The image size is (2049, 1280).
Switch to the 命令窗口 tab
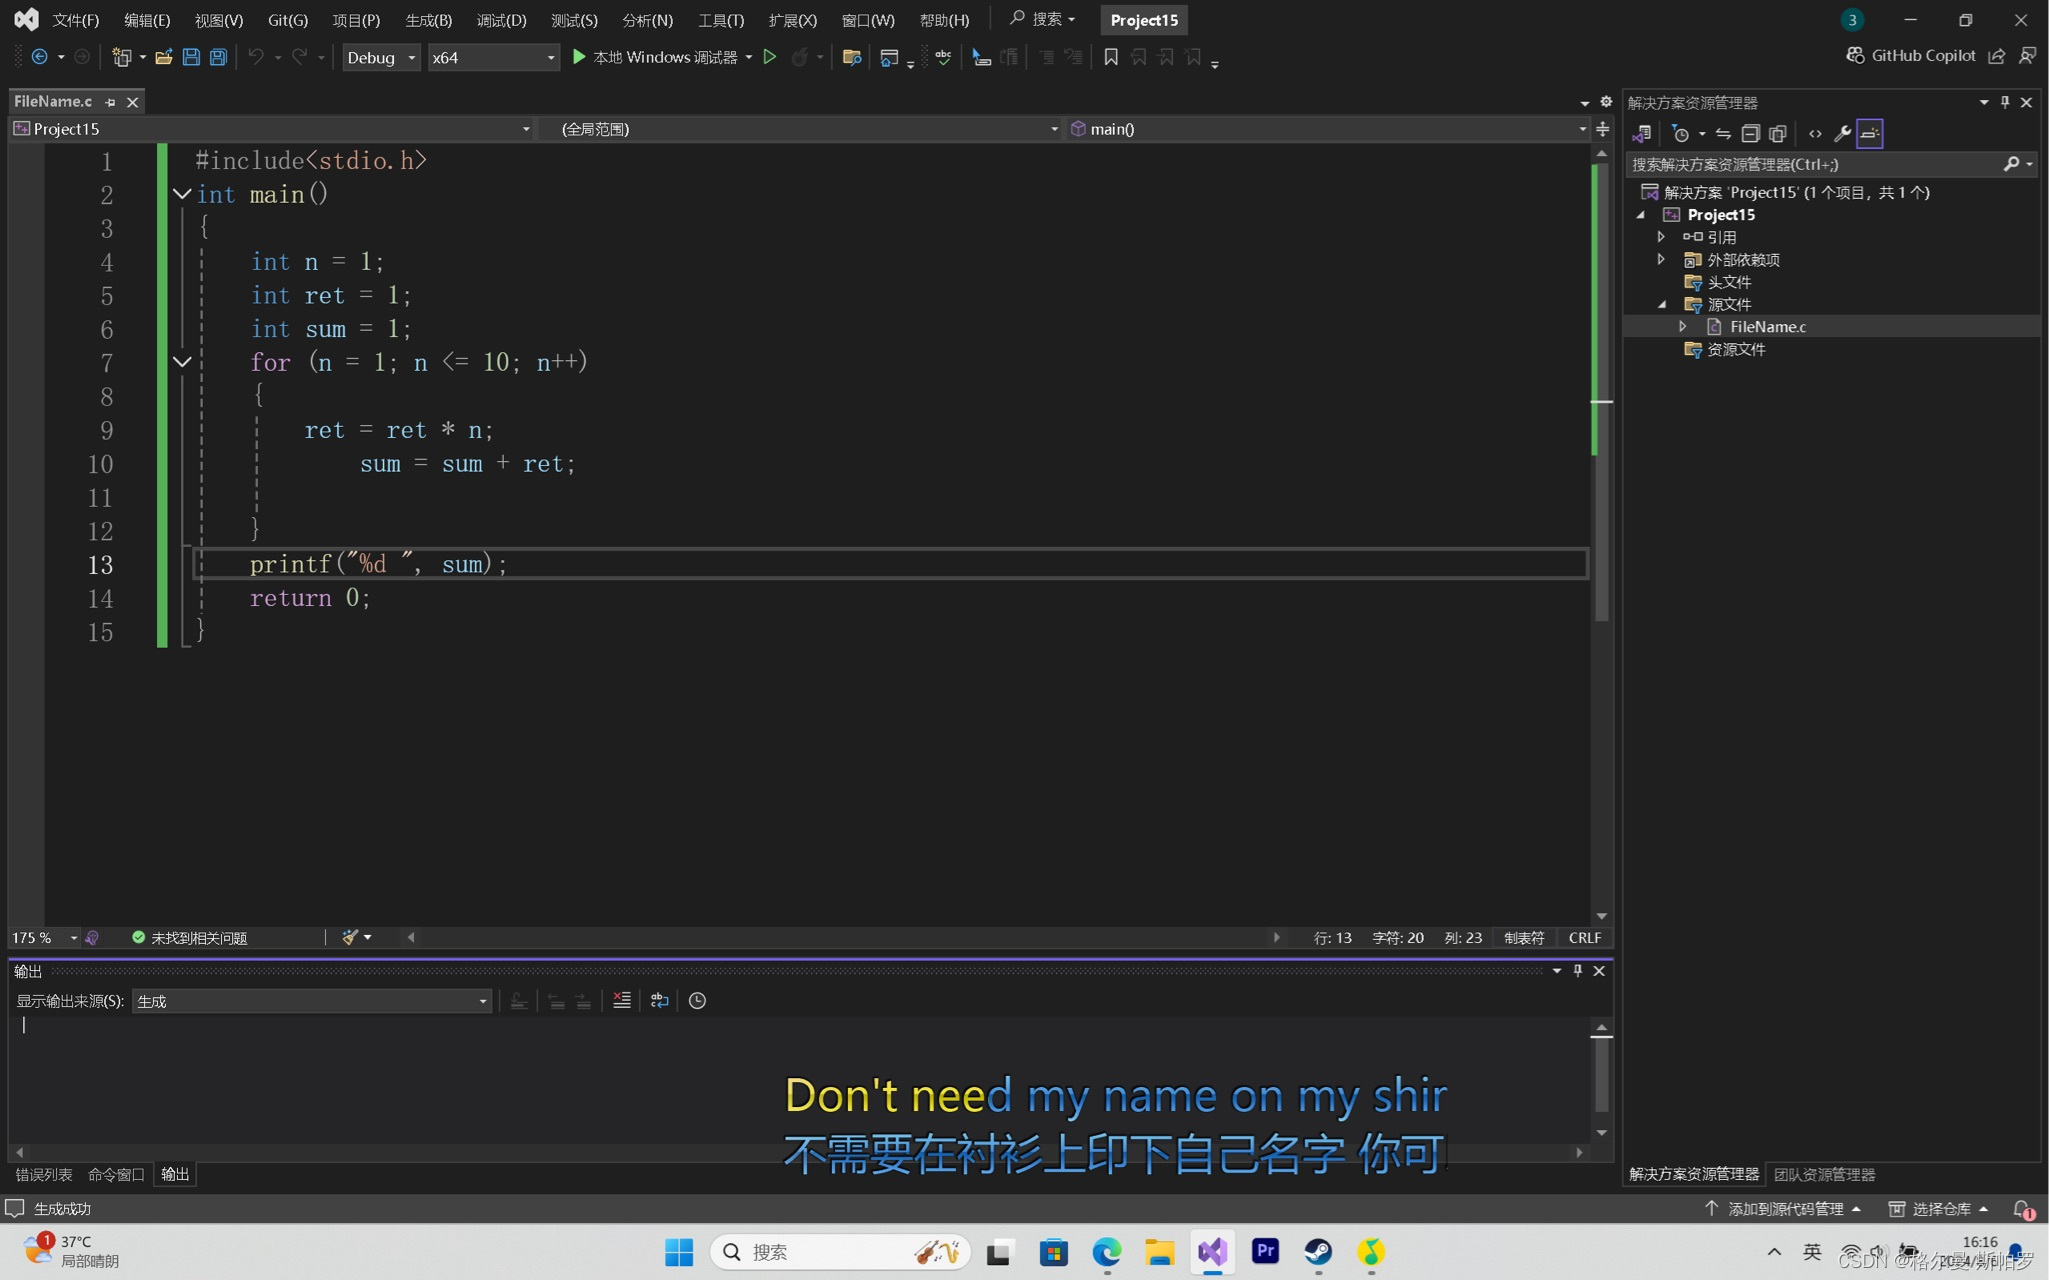pyautogui.click(x=116, y=1174)
